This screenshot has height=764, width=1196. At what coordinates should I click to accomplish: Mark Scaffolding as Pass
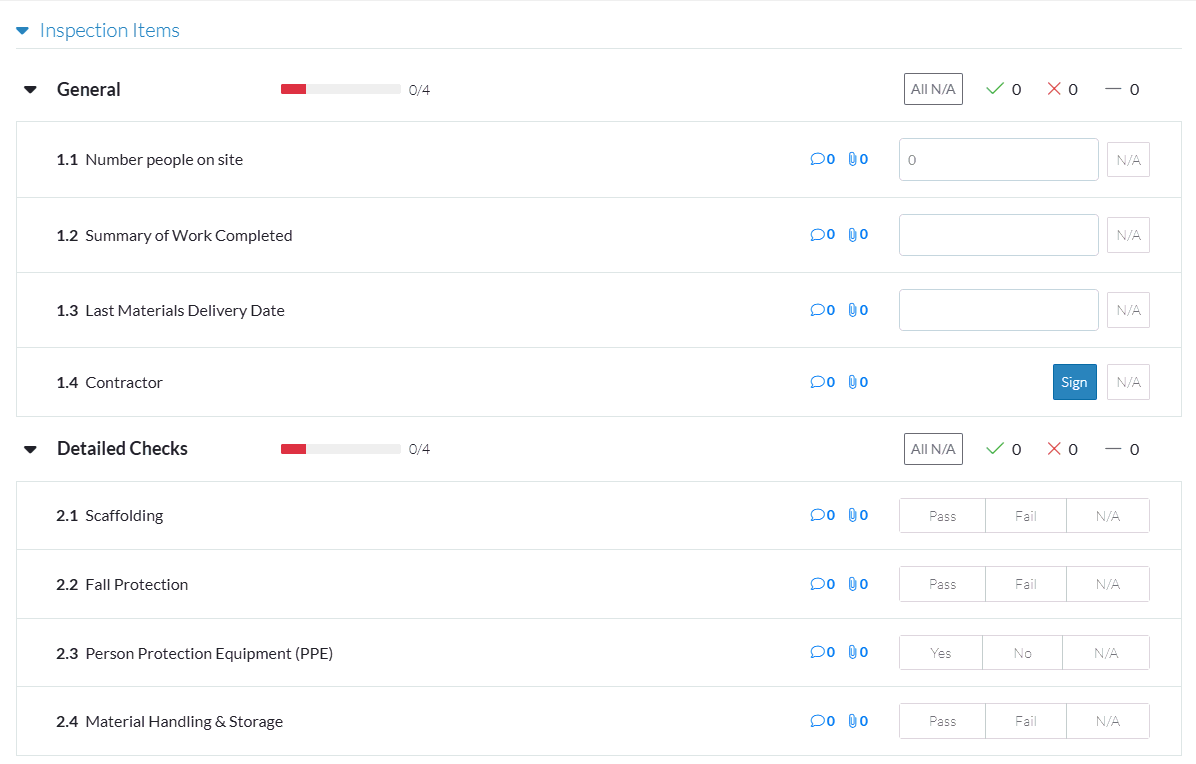tap(942, 516)
